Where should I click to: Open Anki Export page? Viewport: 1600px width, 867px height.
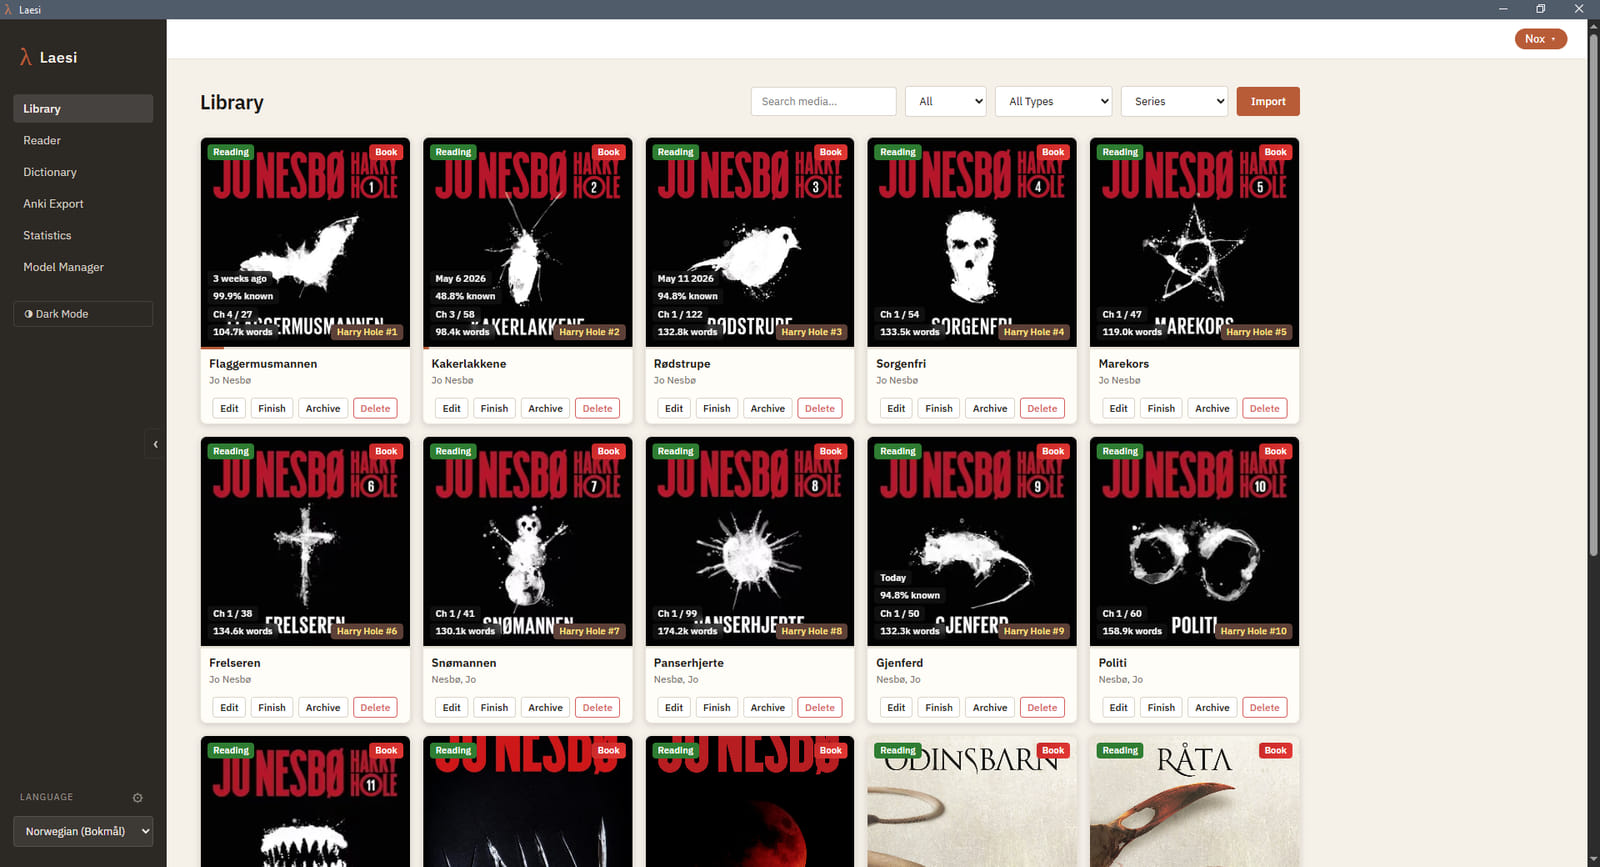(83, 204)
